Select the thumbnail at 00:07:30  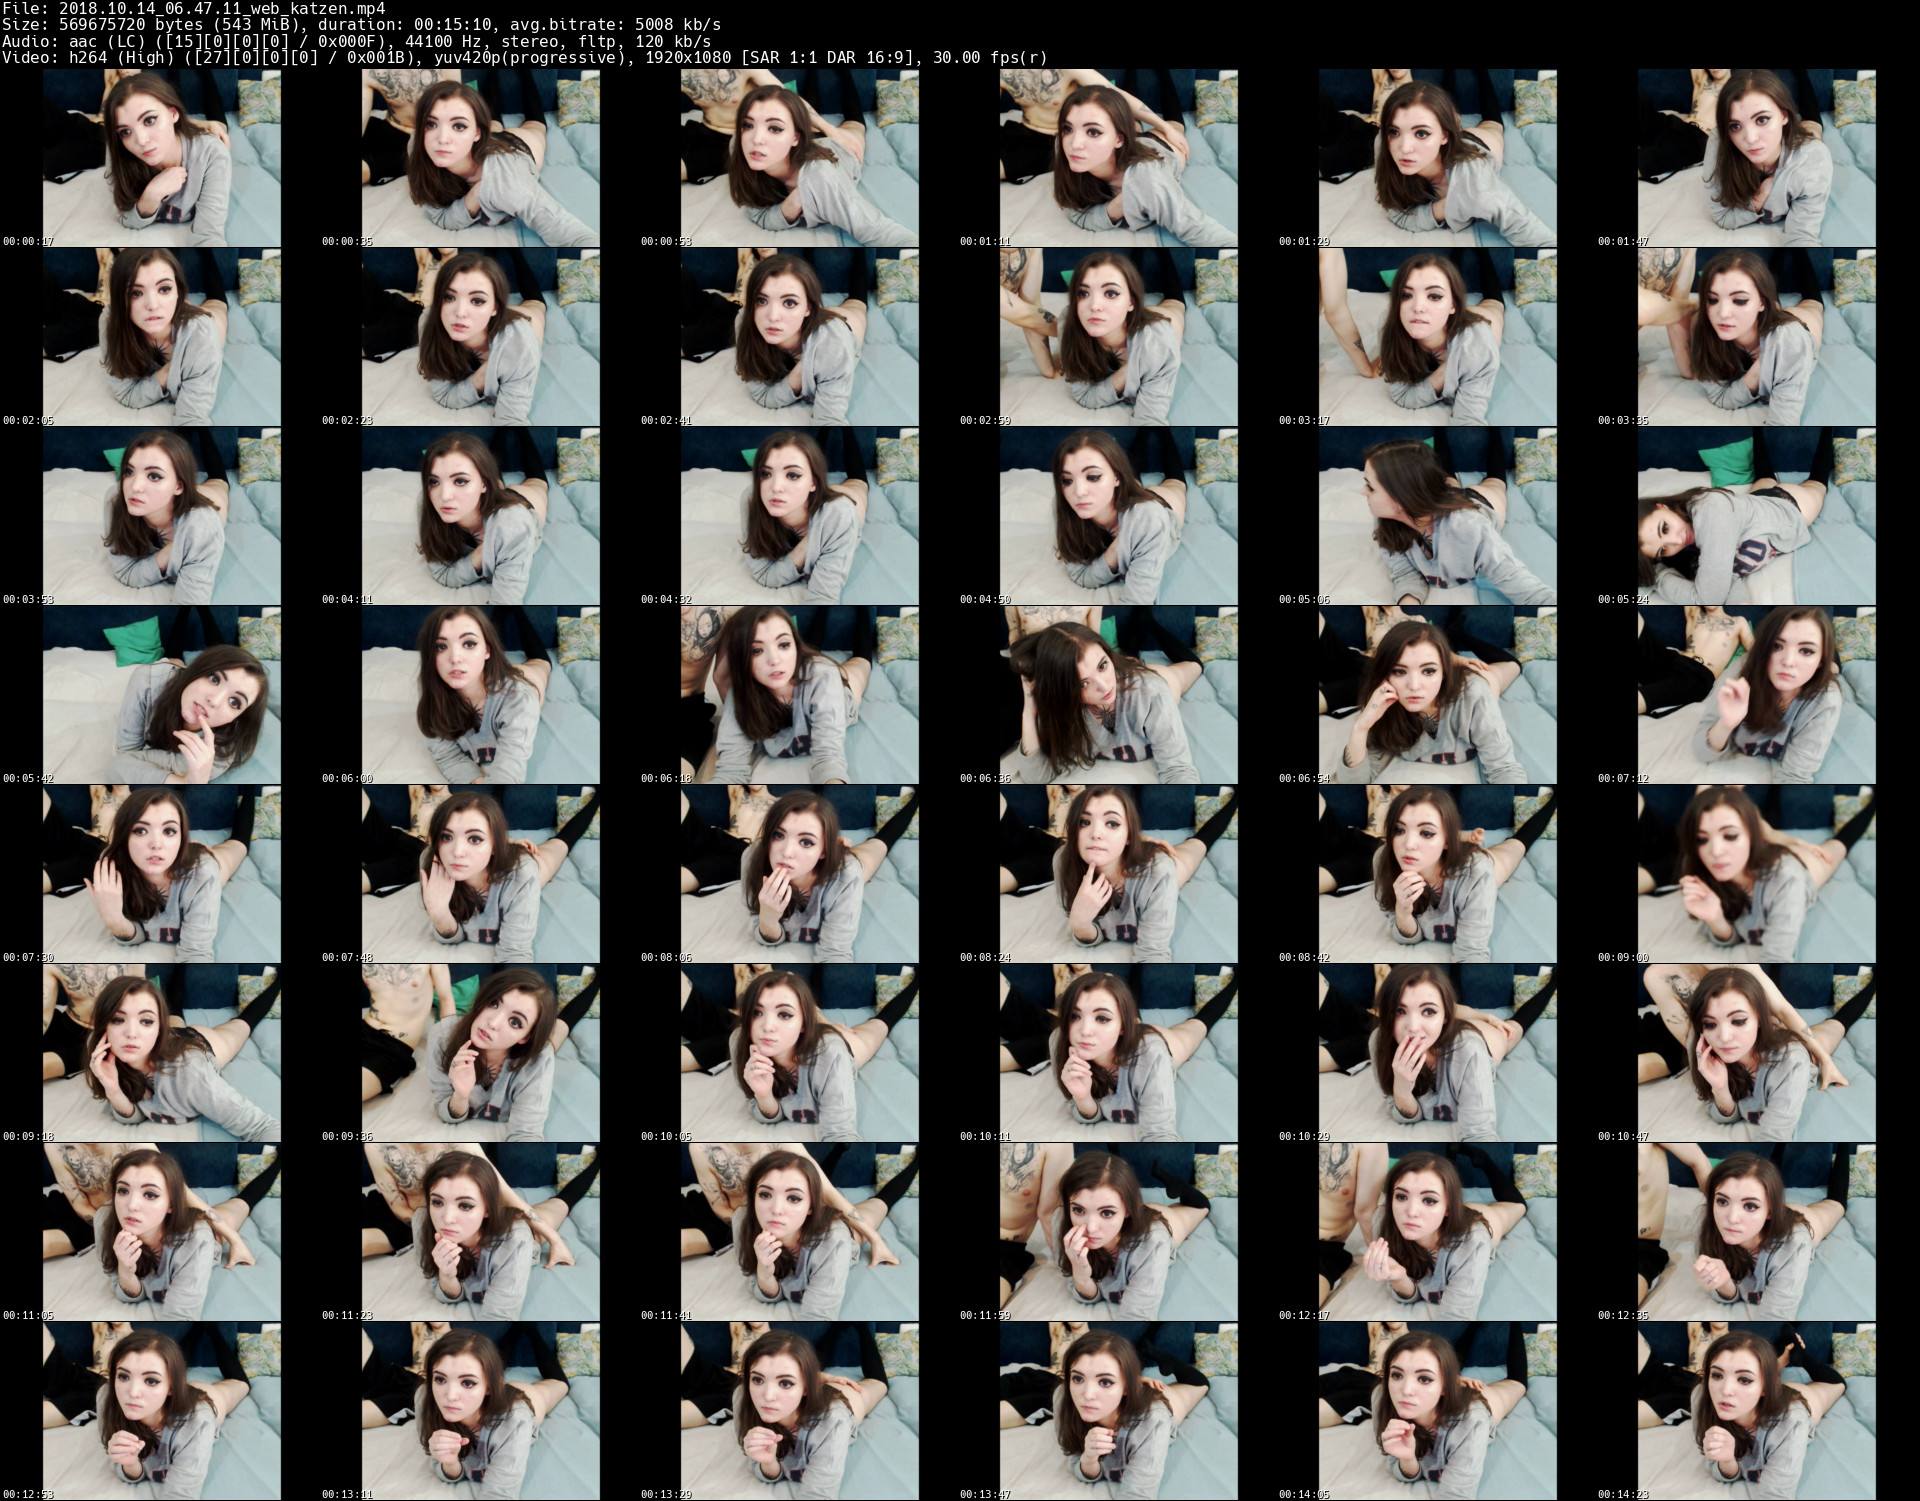tap(161, 874)
